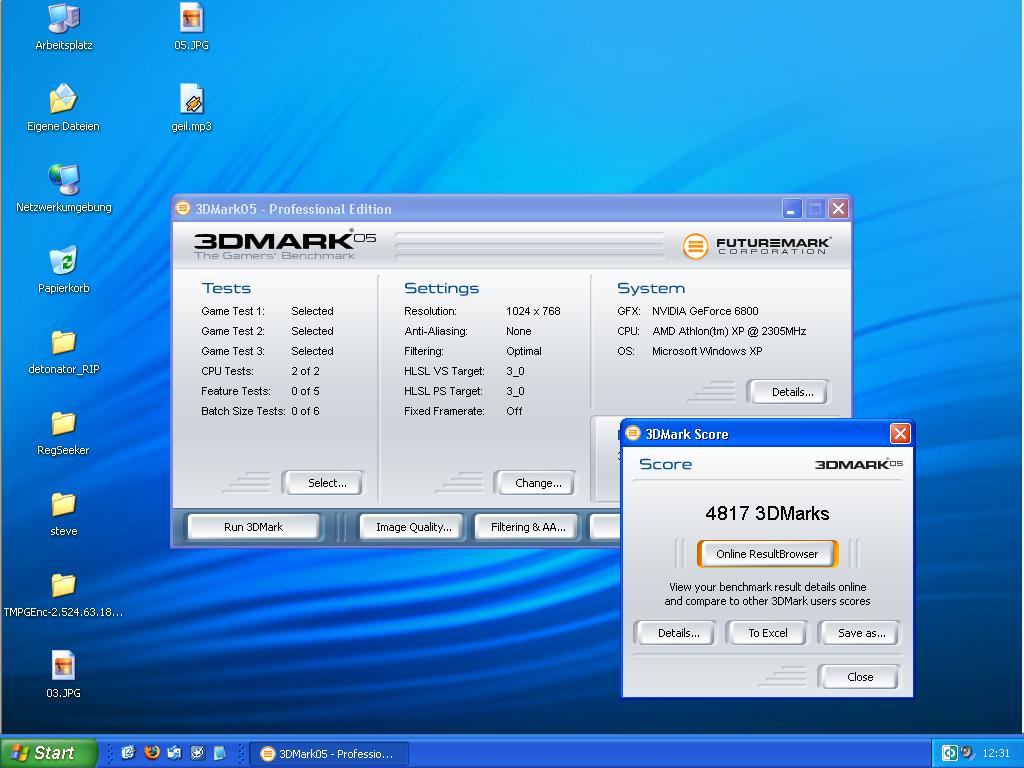Click the 3DMark05 title bar orange icon
Image resolution: width=1024 pixels, height=768 pixels.
click(x=183, y=208)
